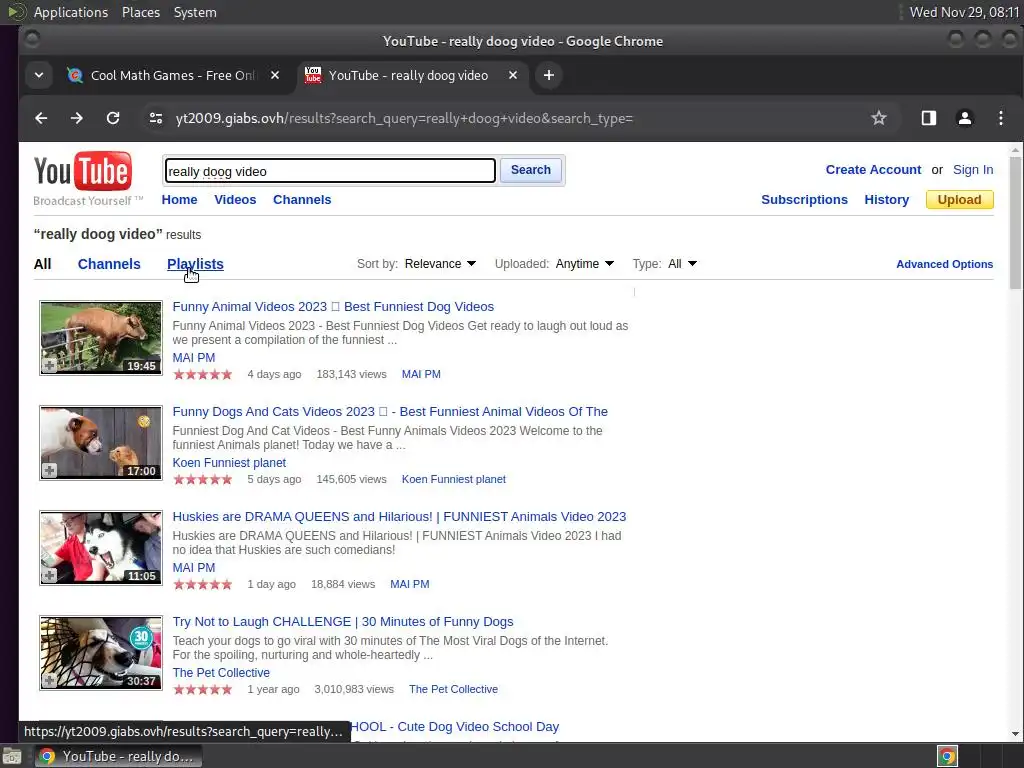1024x768 pixels.
Task: Click the Chrome back arrow
Action: tap(41, 118)
